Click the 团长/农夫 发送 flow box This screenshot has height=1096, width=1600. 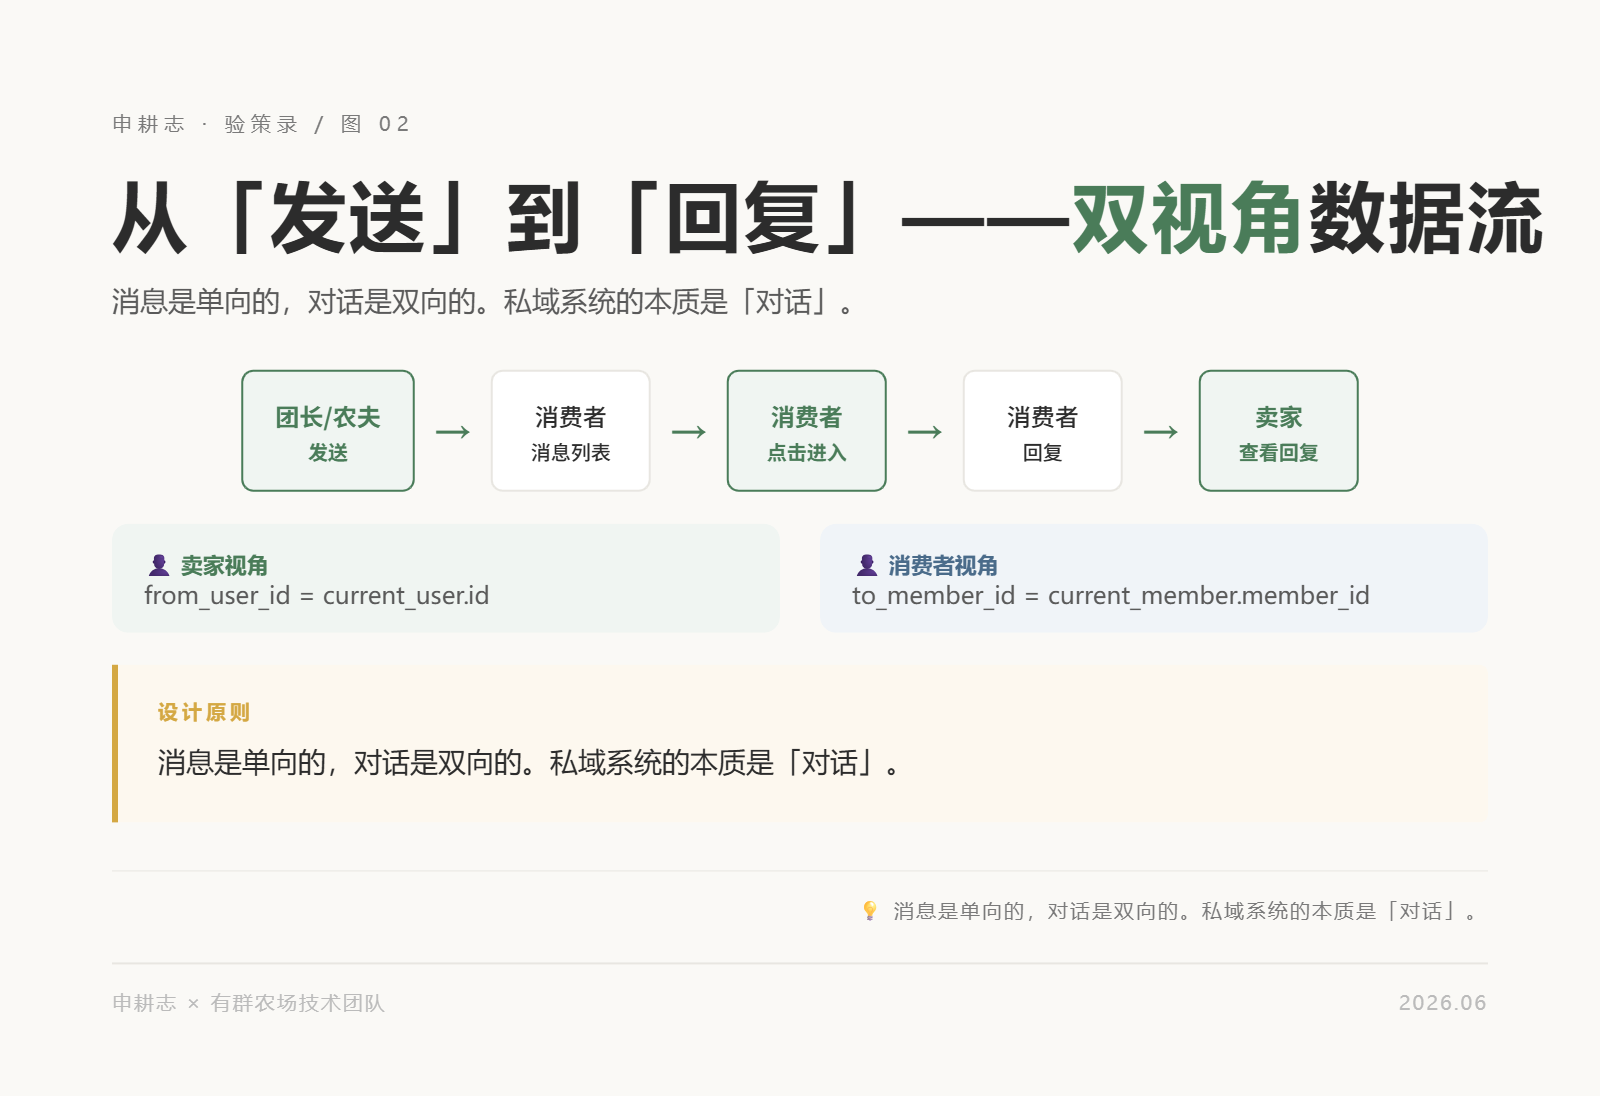[328, 431]
